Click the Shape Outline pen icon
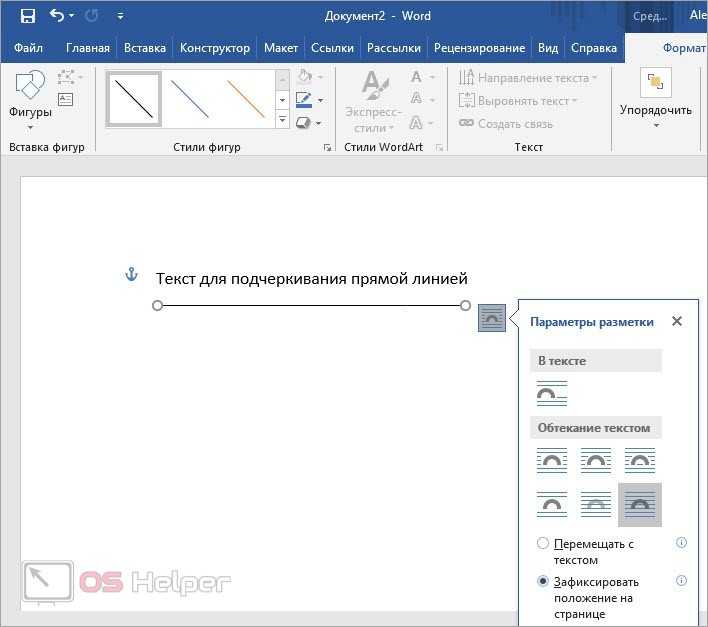This screenshot has width=708, height=627. [x=303, y=100]
